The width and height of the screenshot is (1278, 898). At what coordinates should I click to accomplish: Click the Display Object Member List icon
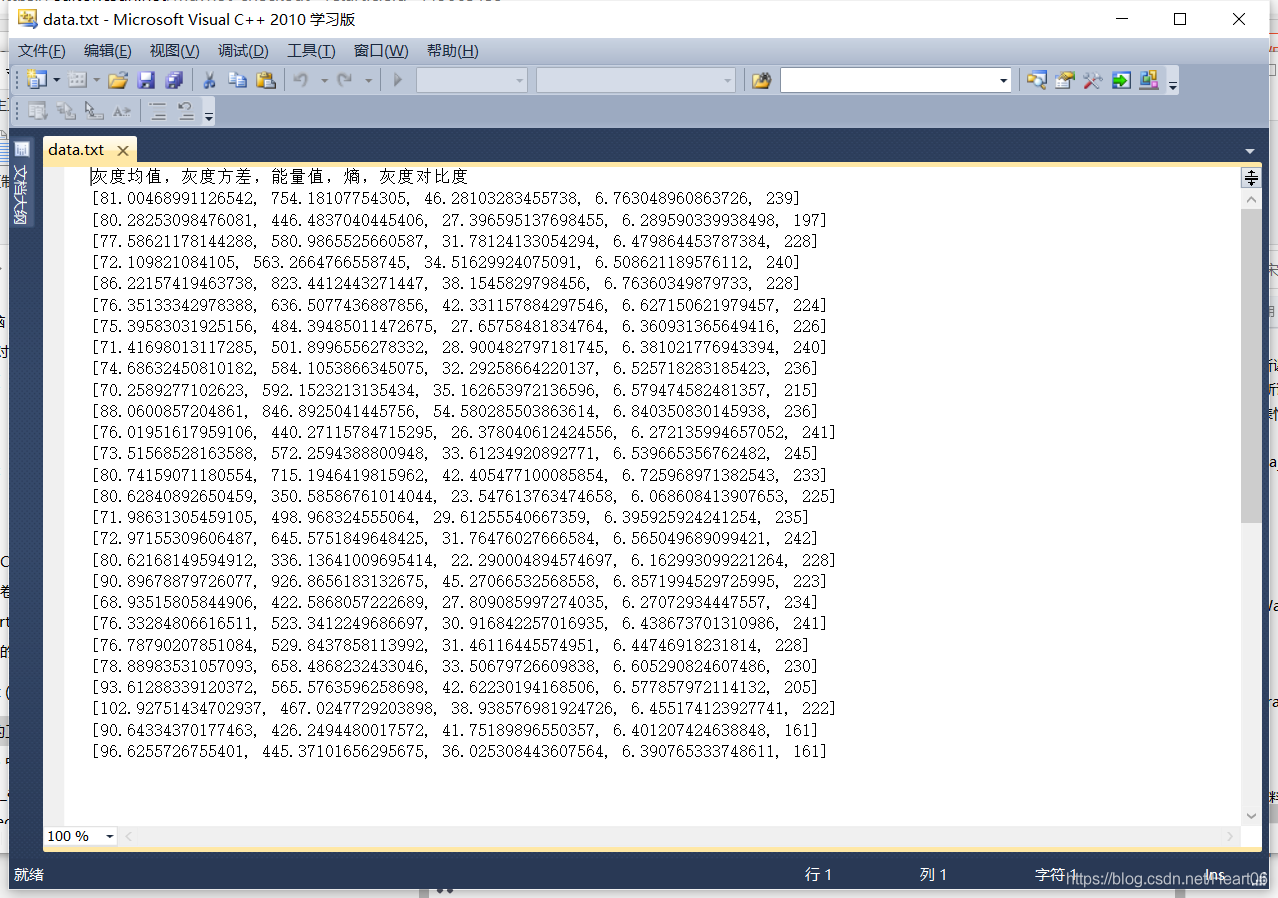[x=38, y=111]
